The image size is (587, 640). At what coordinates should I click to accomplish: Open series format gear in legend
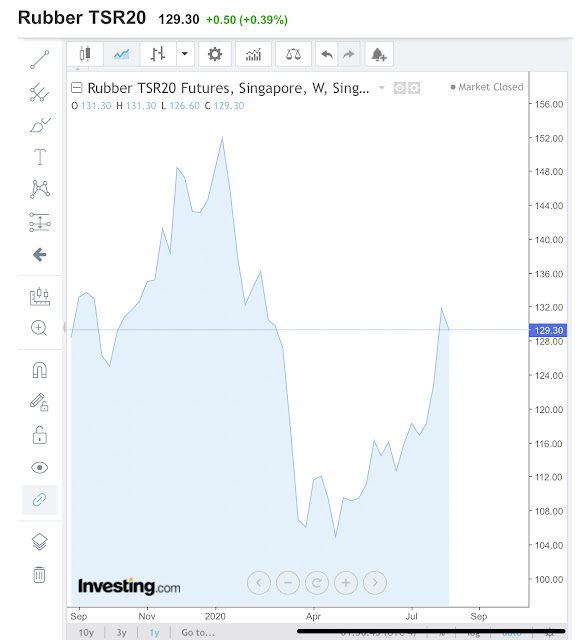414,88
